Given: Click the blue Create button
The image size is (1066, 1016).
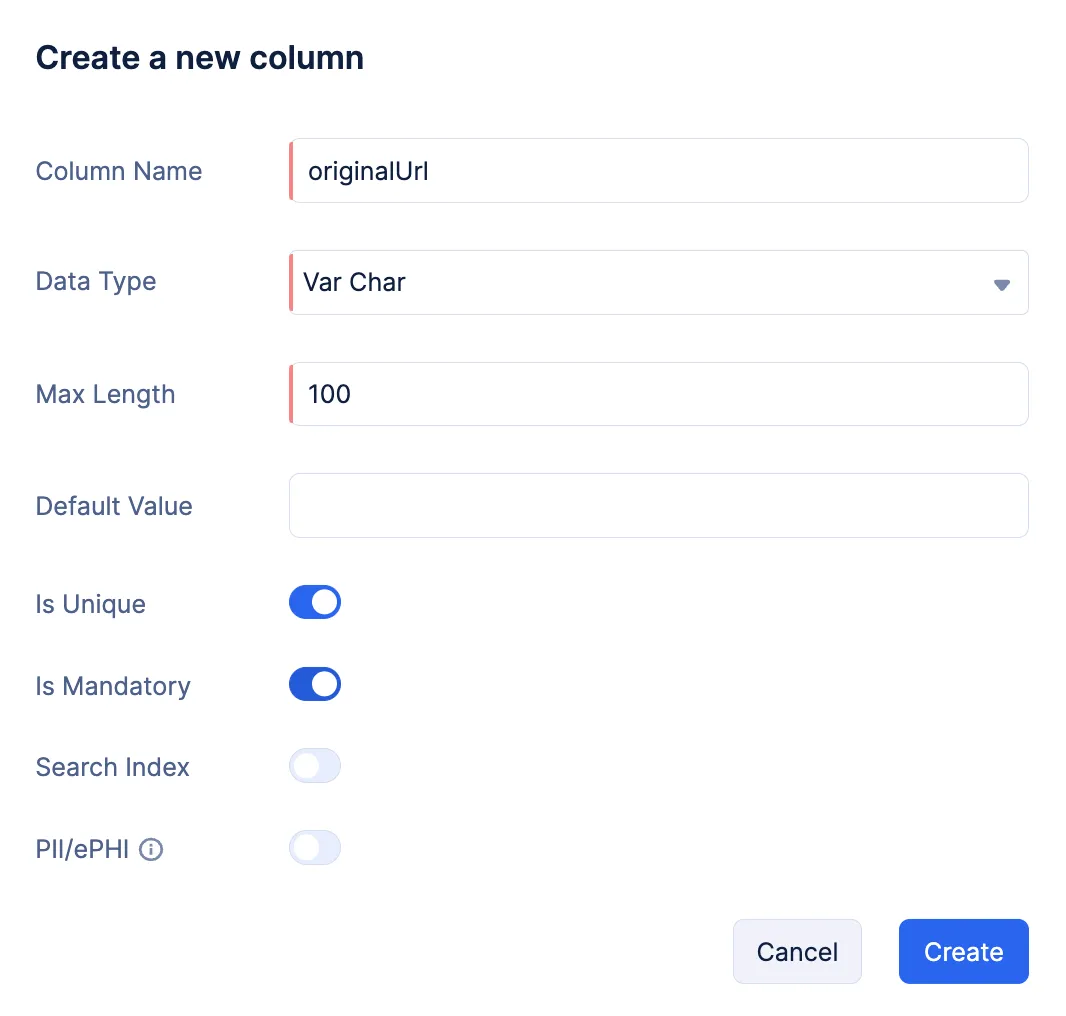Looking at the screenshot, I should click(x=963, y=952).
